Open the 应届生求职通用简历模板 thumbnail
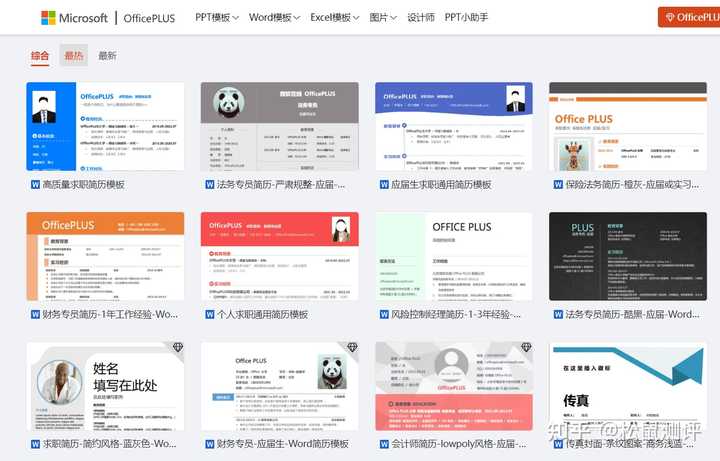The height and width of the screenshot is (461, 720). click(x=454, y=126)
